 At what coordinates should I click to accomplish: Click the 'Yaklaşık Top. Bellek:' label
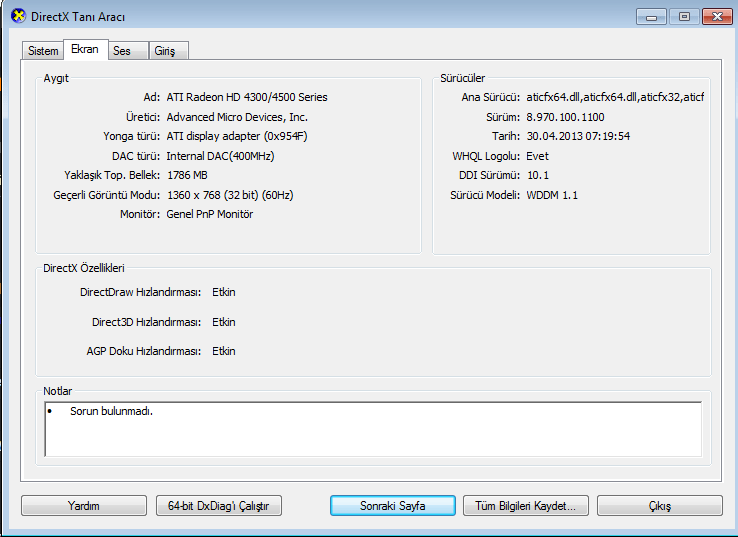(112, 175)
